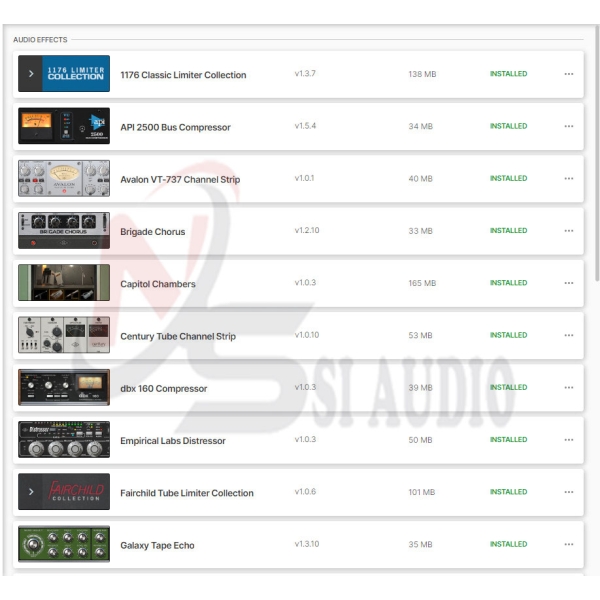Click the Brigade Chorus plugin thumbnail

point(64,230)
